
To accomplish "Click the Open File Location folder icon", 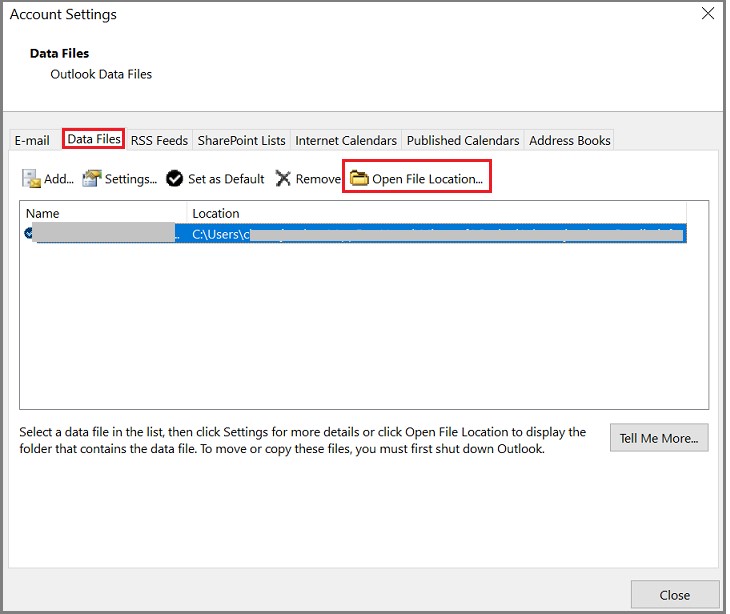I will tap(359, 178).
